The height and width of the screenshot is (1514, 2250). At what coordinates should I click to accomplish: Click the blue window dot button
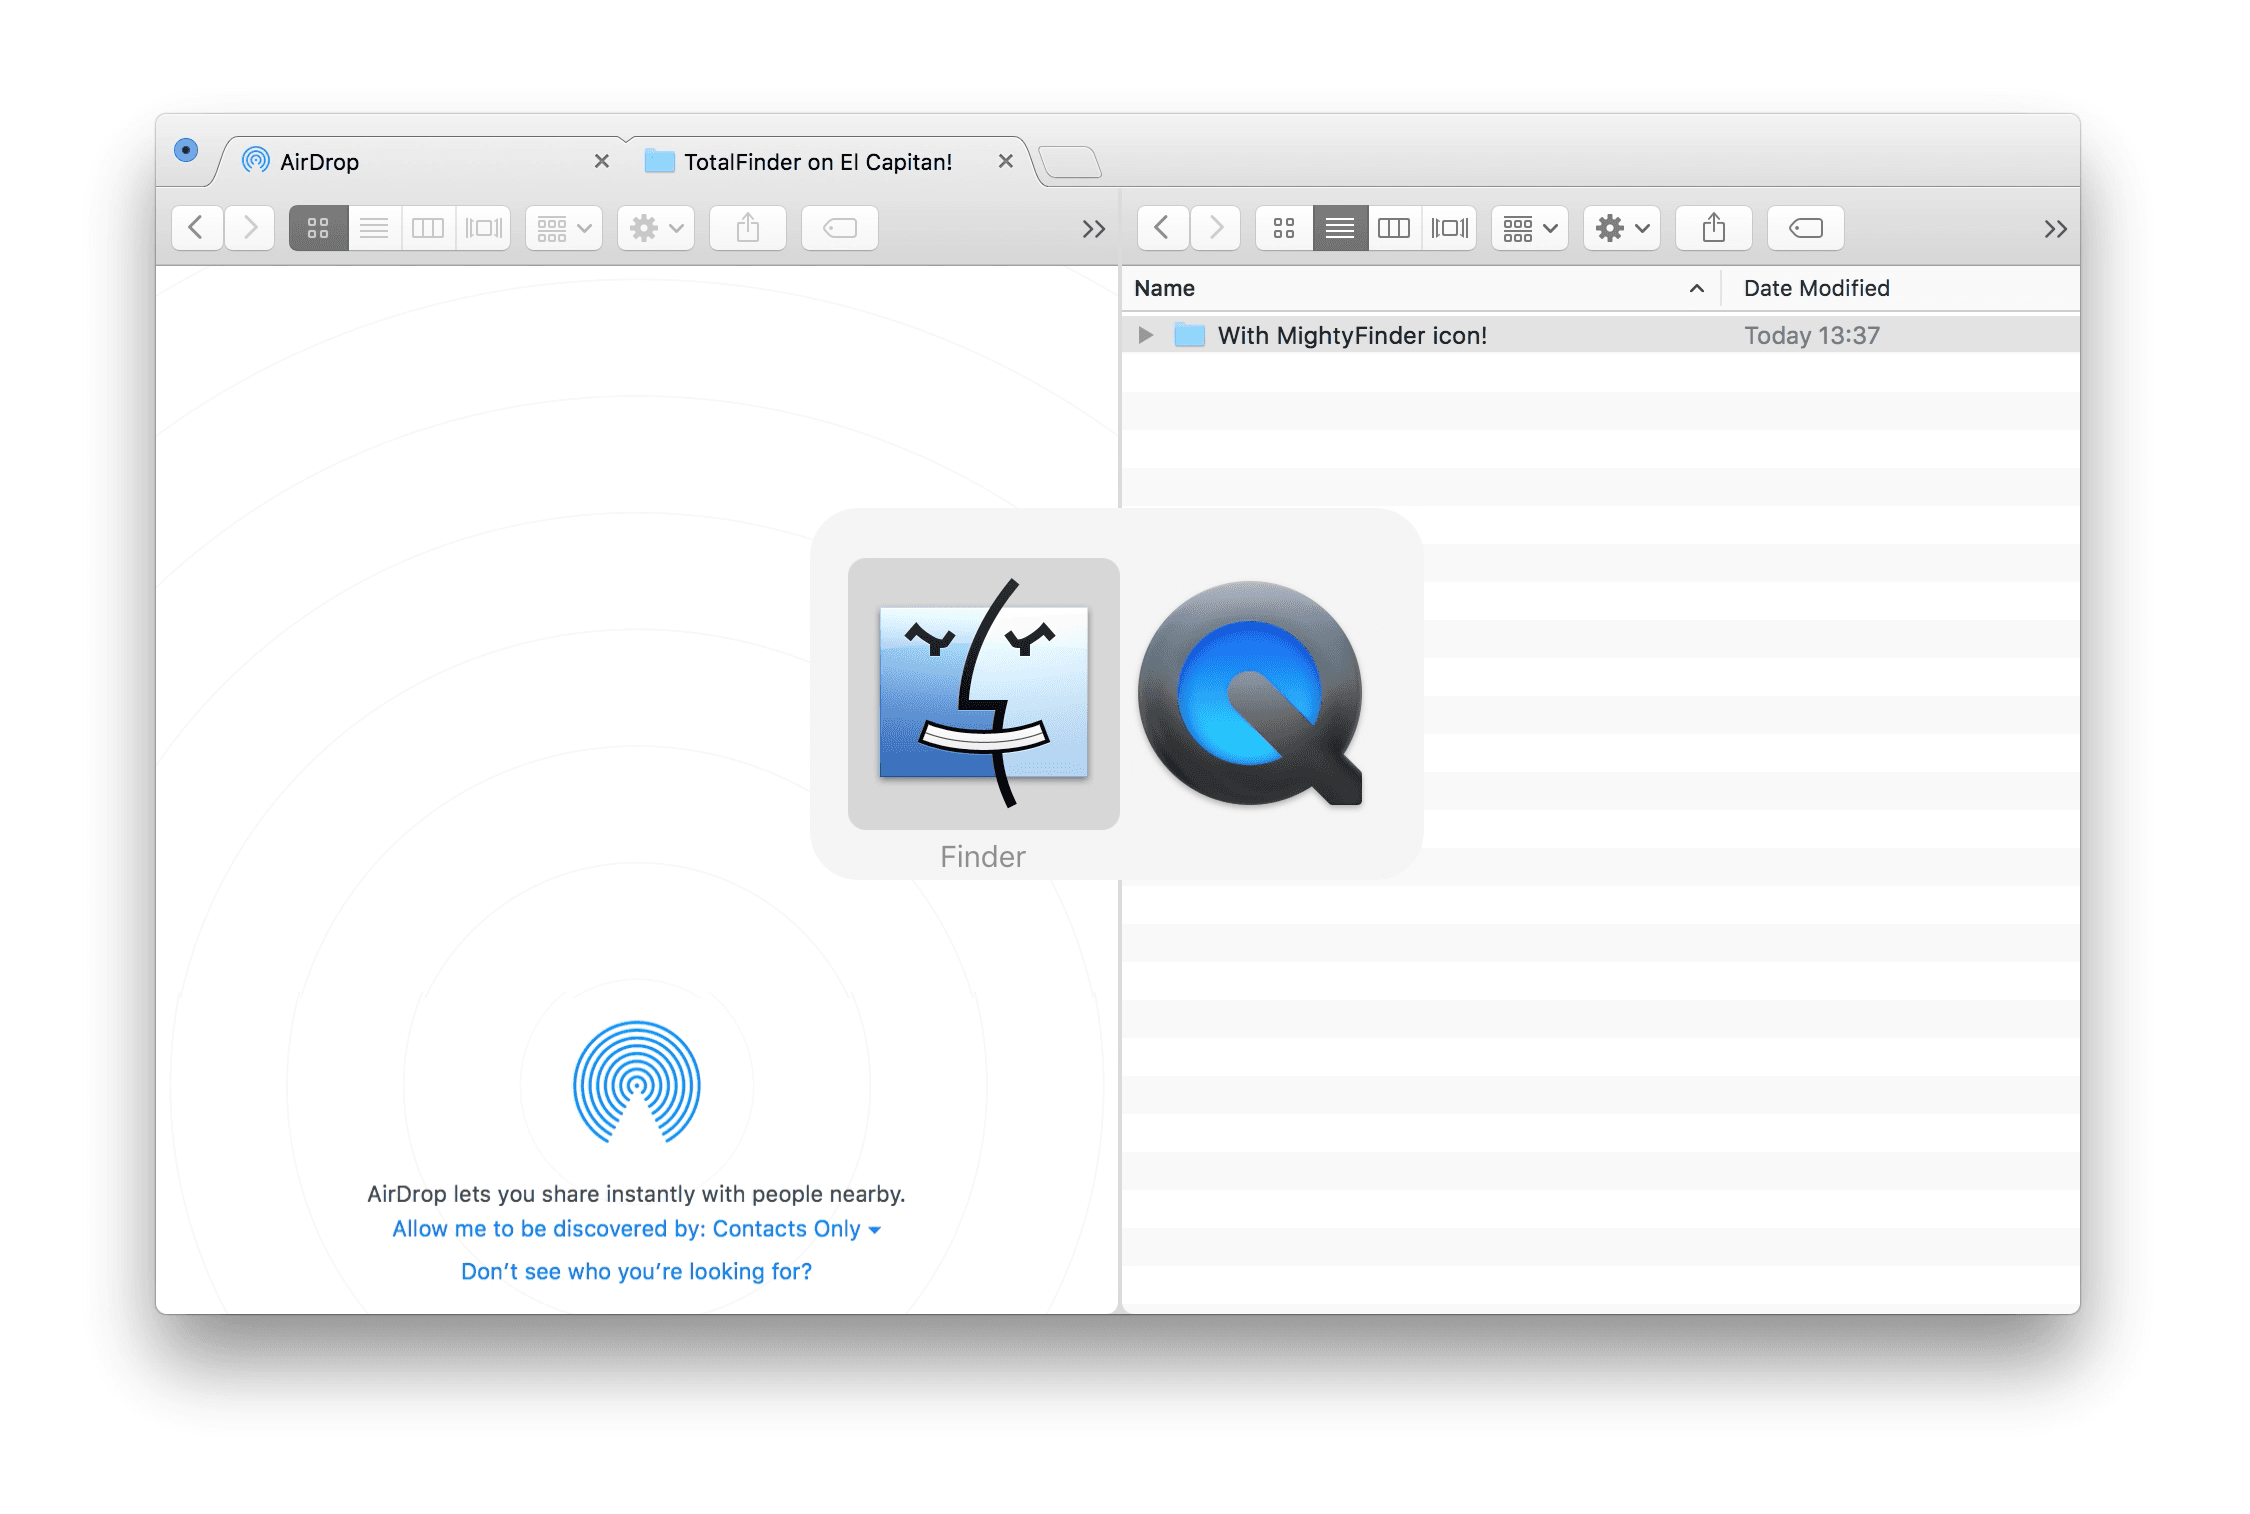click(x=186, y=150)
